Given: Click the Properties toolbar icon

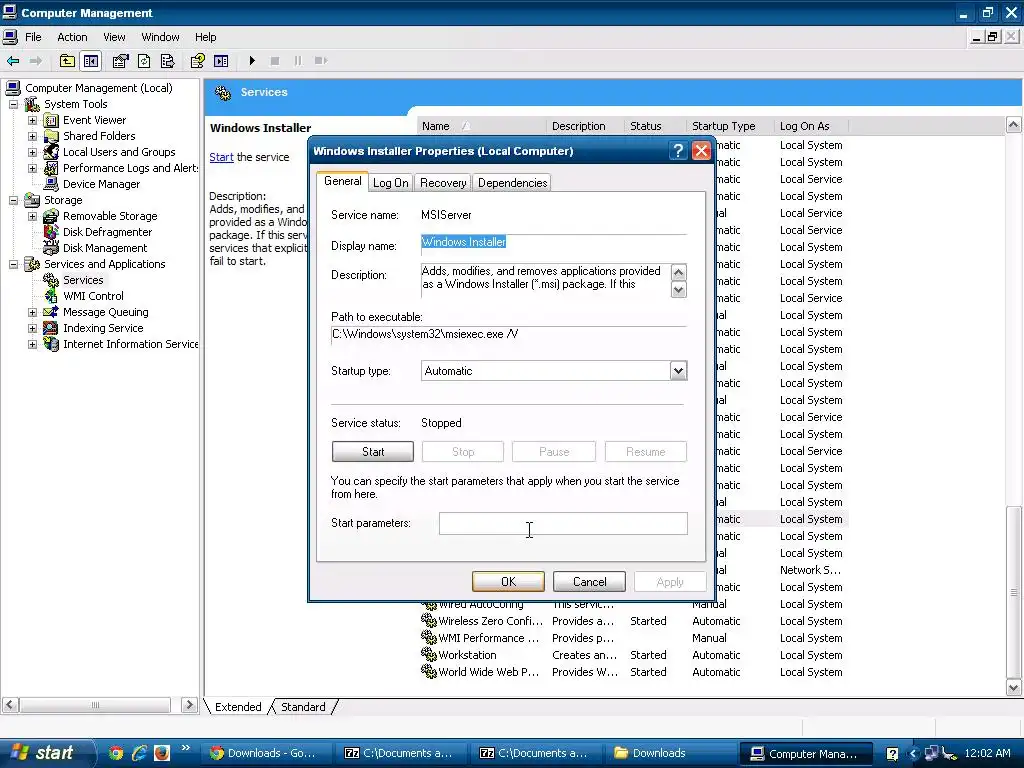Looking at the screenshot, I should coord(120,61).
